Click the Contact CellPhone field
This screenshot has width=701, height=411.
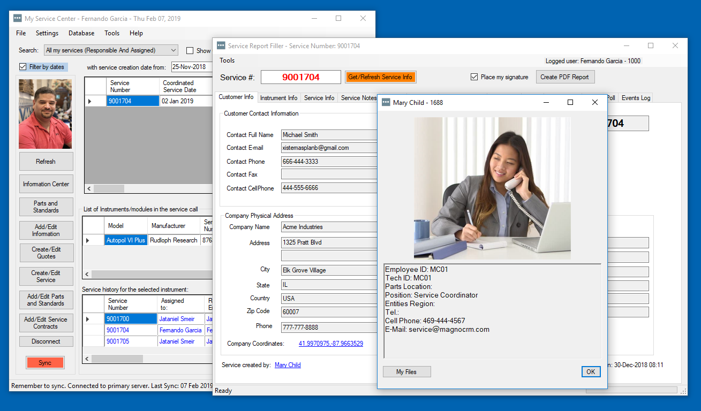pyautogui.click(x=329, y=188)
